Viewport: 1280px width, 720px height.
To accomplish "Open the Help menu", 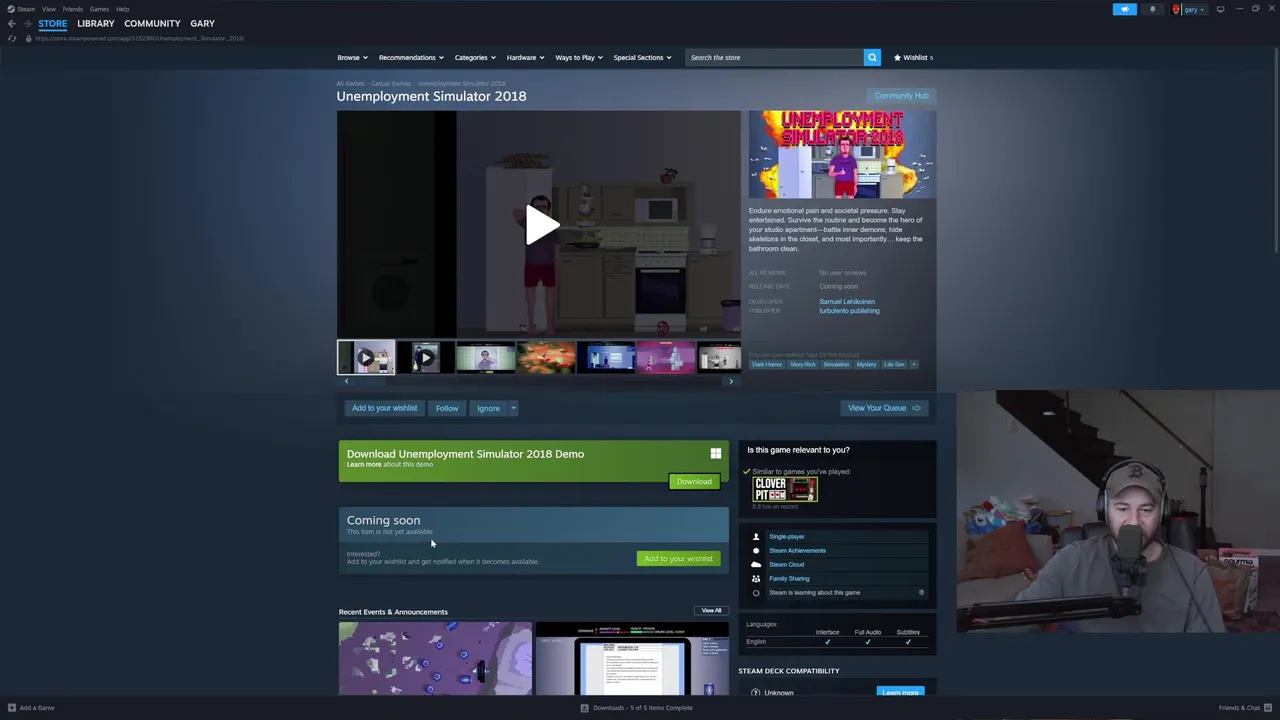I will [122, 9].
